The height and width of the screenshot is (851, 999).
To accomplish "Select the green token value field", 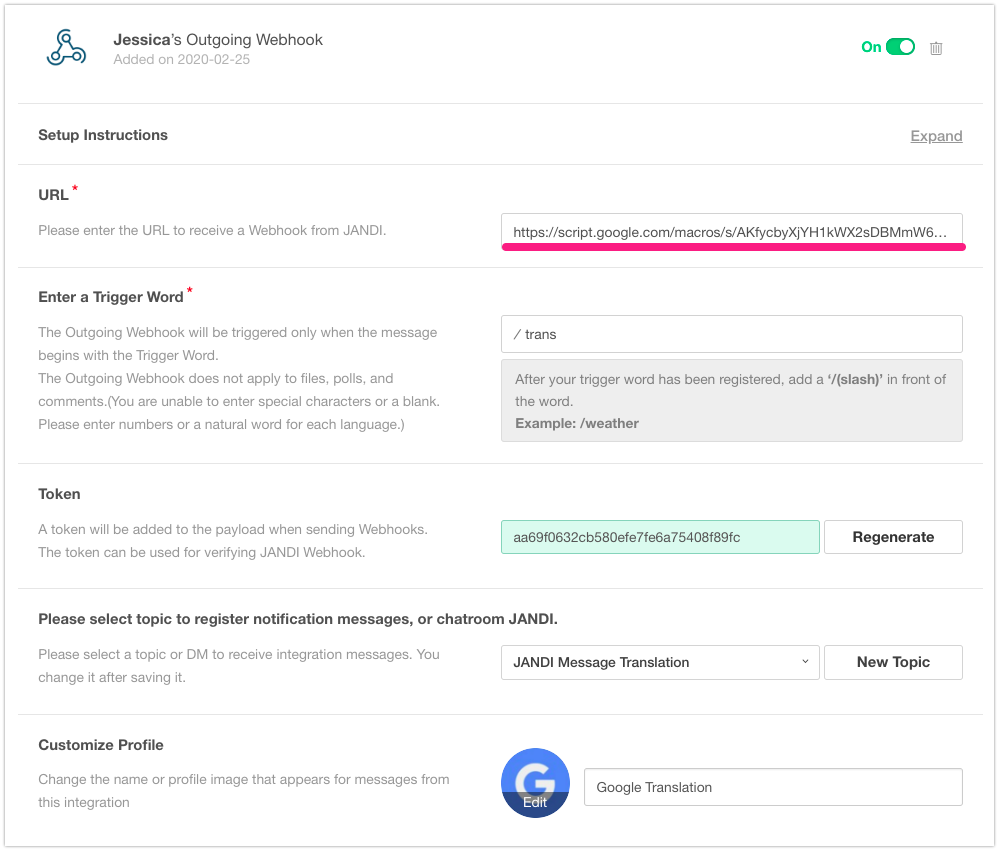I will 660,537.
